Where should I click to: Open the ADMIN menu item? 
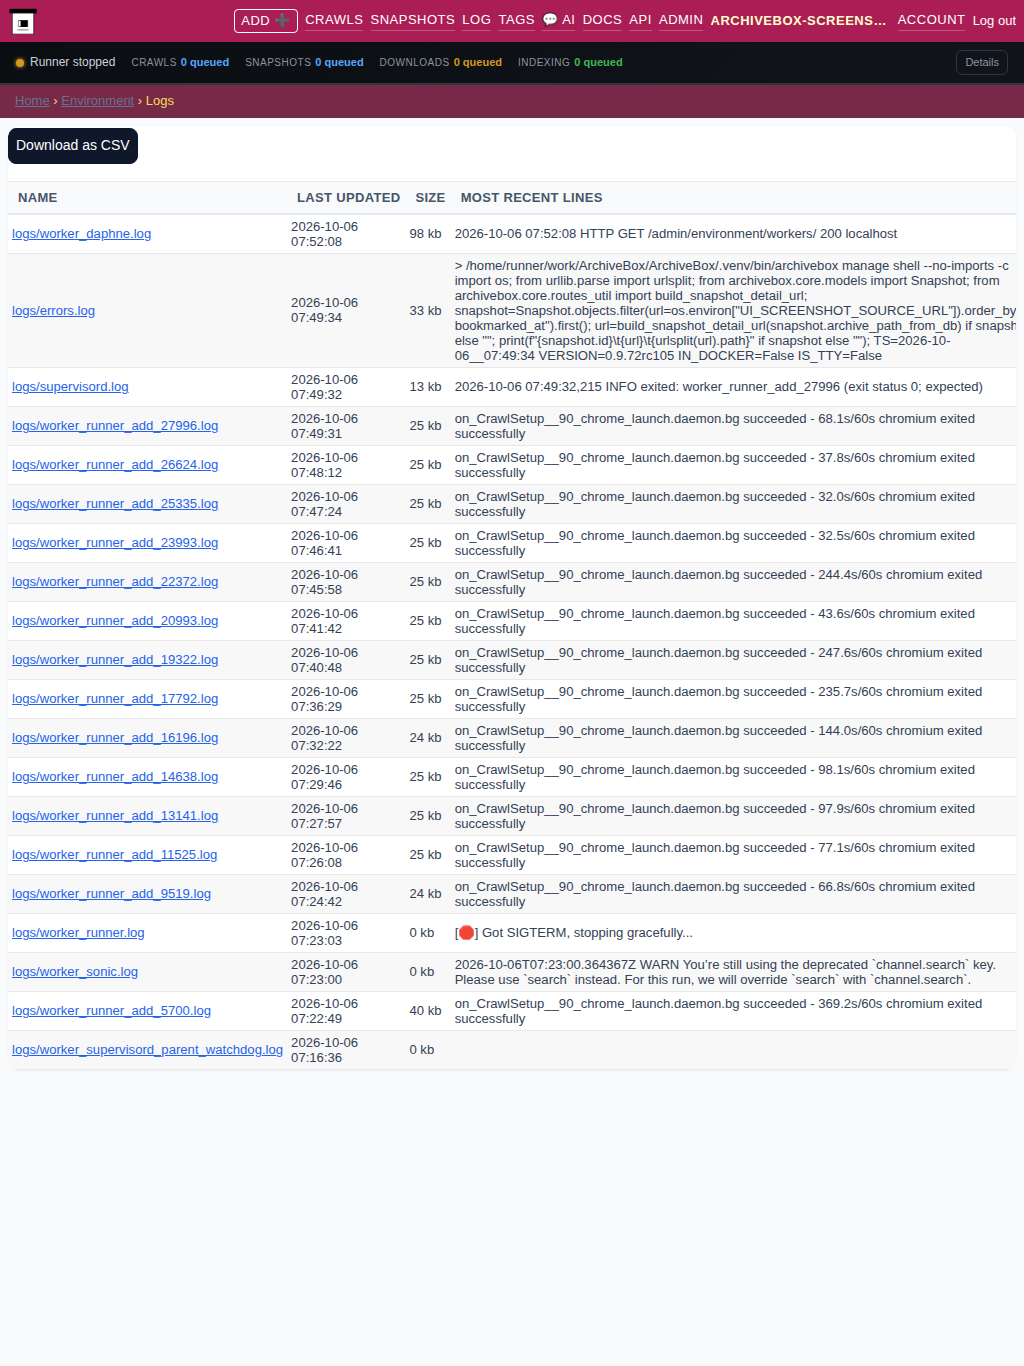click(681, 20)
